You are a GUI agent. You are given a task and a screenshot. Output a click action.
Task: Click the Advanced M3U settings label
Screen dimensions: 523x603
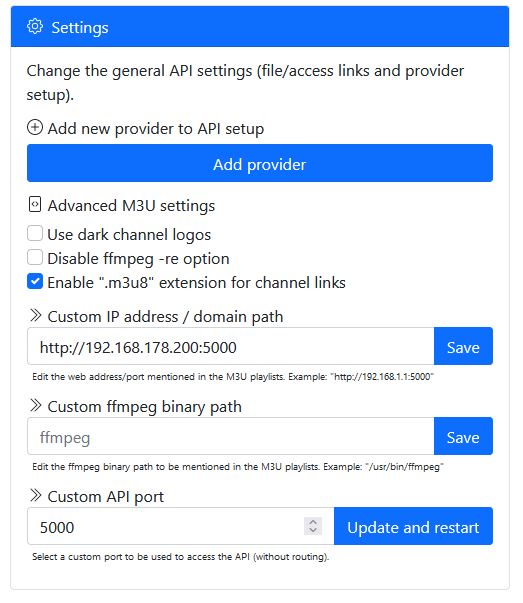pos(131,205)
